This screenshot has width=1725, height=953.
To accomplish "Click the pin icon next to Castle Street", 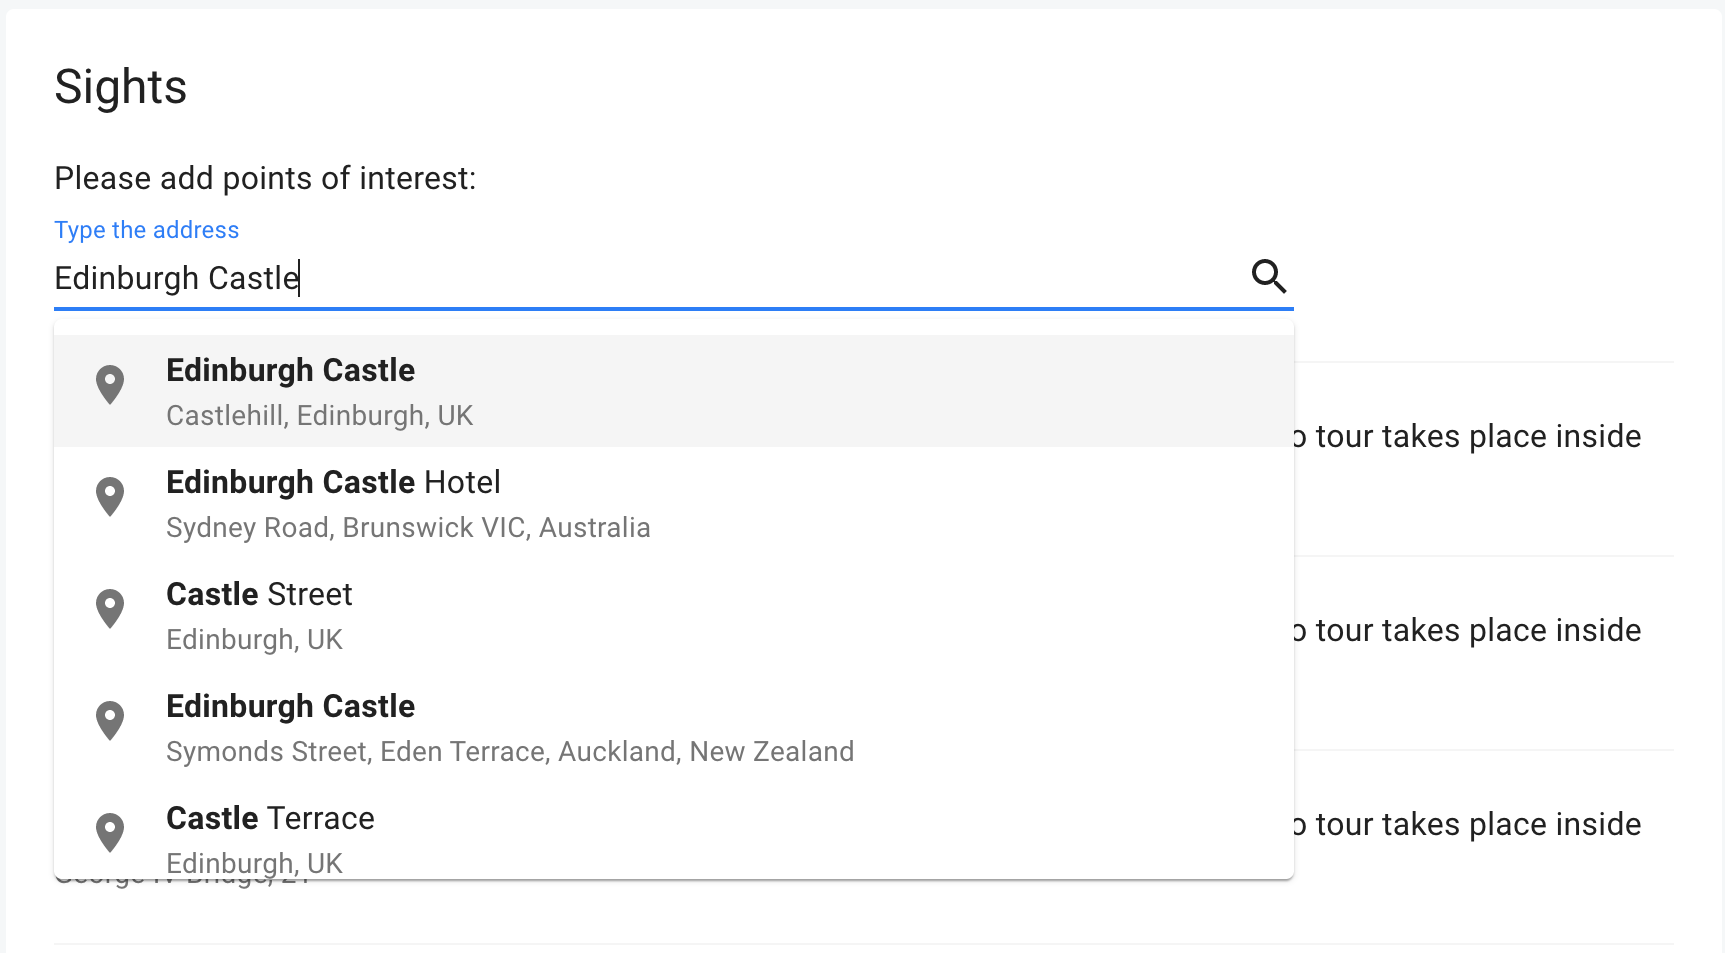I will point(110,608).
